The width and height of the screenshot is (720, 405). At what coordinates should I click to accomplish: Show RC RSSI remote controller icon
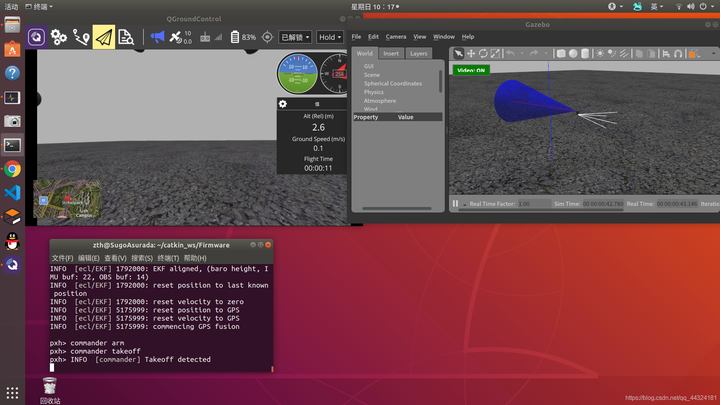(x=205, y=37)
